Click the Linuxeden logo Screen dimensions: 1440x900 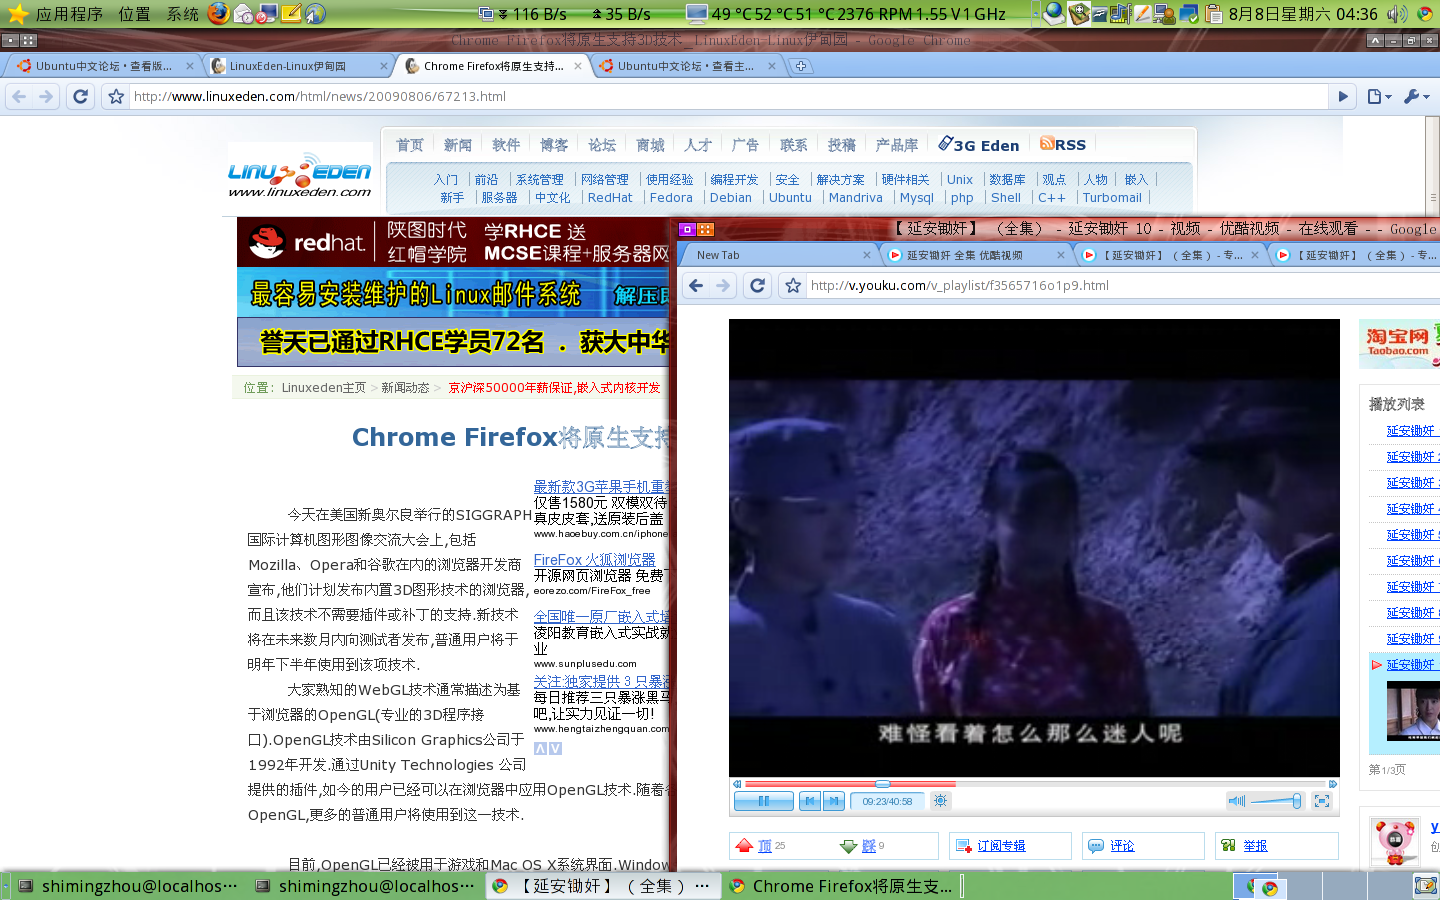click(x=300, y=176)
